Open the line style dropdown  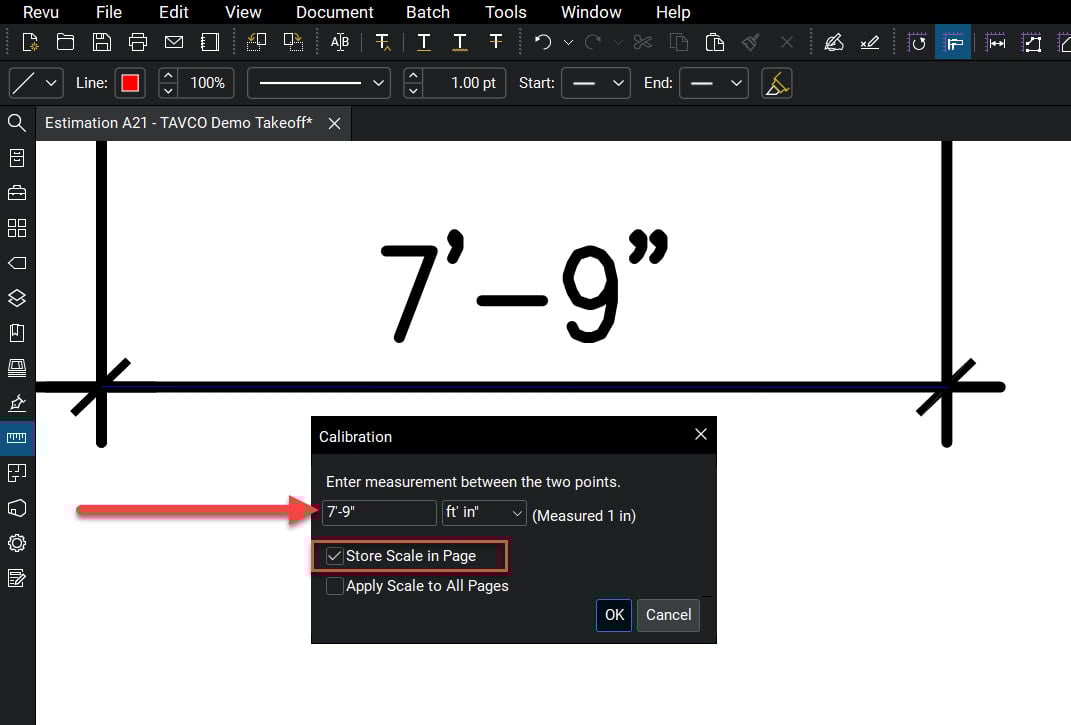click(318, 83)
